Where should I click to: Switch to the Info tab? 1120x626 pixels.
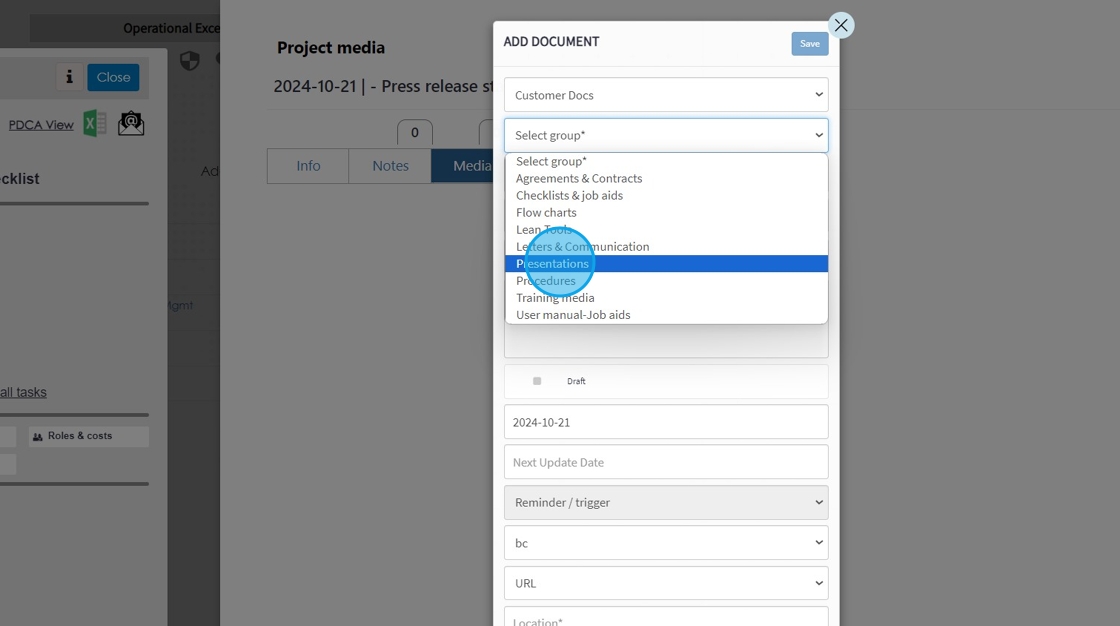pyautogui.click(x=308, y=166)
